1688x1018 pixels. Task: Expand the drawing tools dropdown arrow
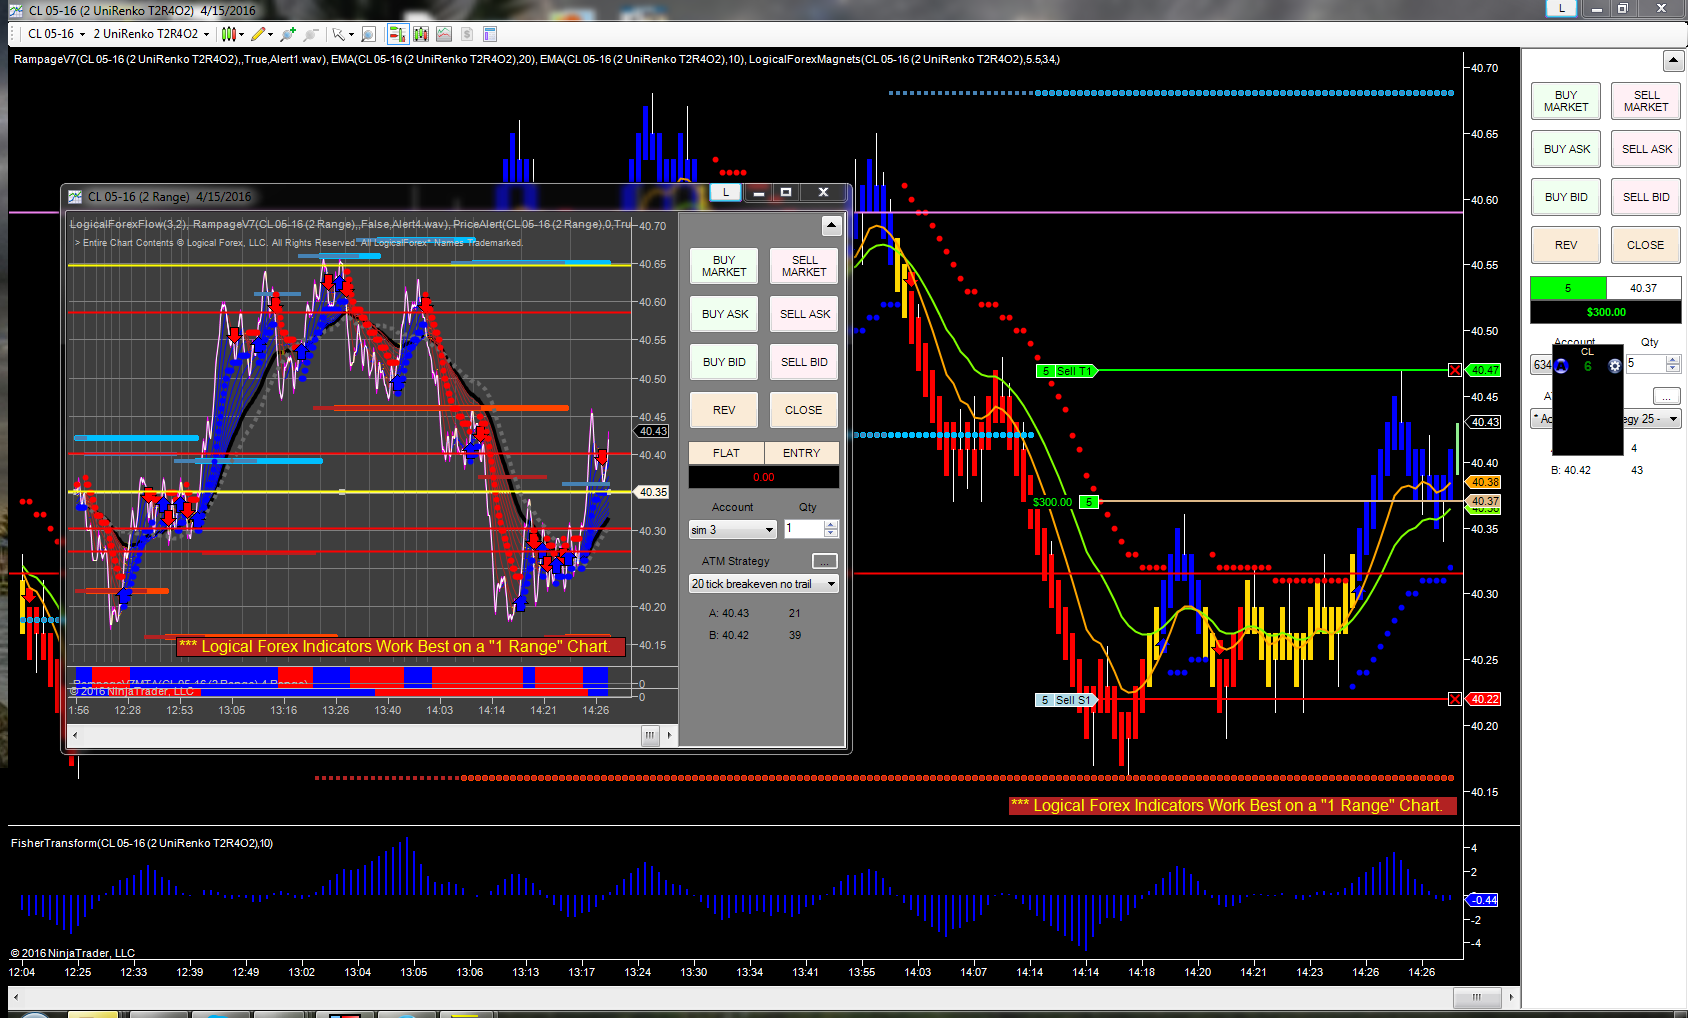click(x=270, y=35)
